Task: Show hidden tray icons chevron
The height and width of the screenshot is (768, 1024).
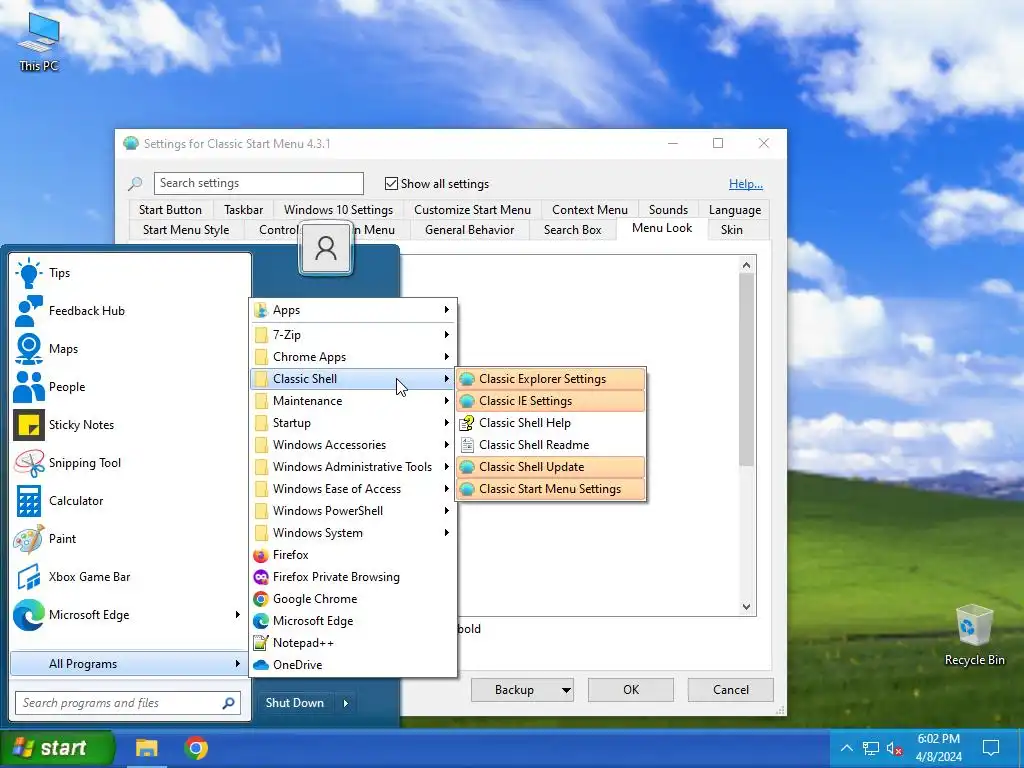Action: [846, 748]
